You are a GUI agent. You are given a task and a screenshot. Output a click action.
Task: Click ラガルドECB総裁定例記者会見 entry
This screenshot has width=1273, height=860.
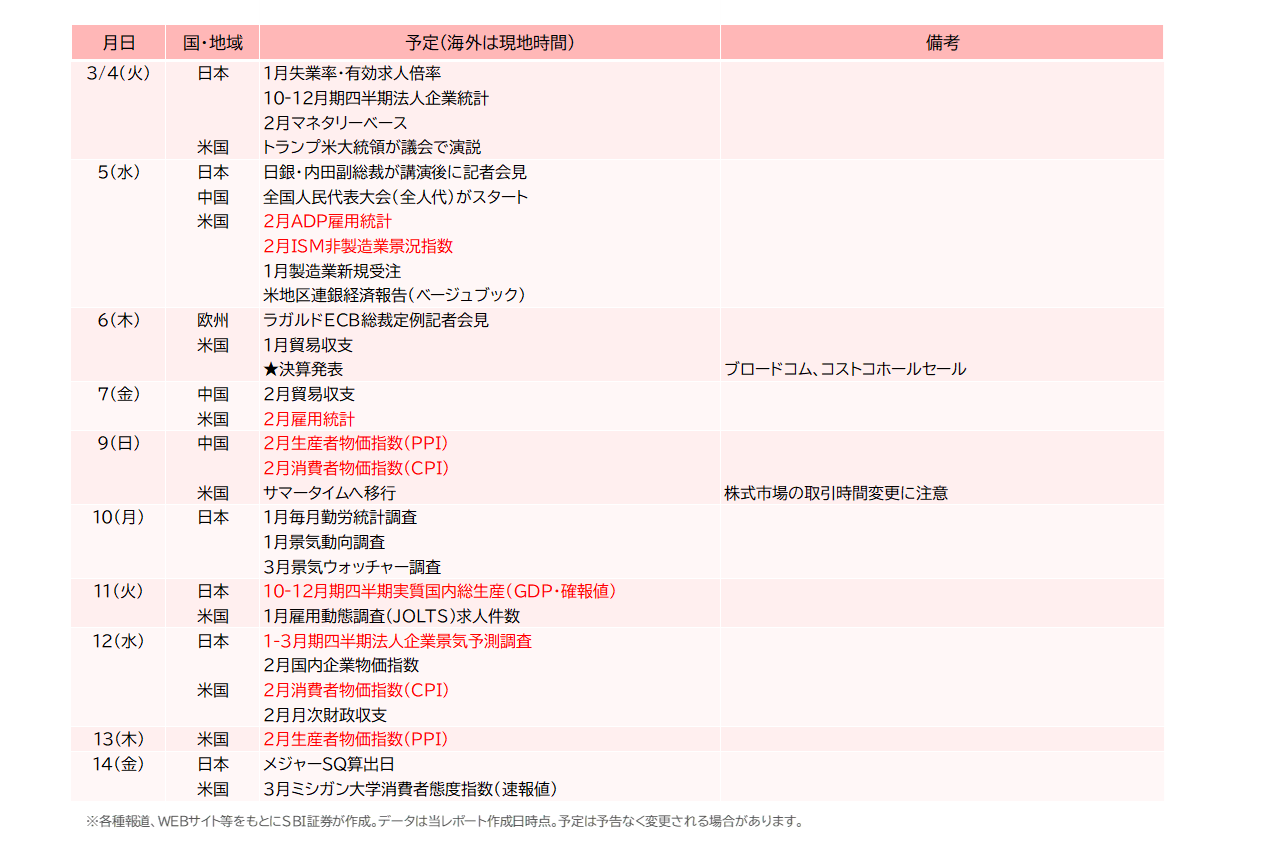(x=376, y=320)
